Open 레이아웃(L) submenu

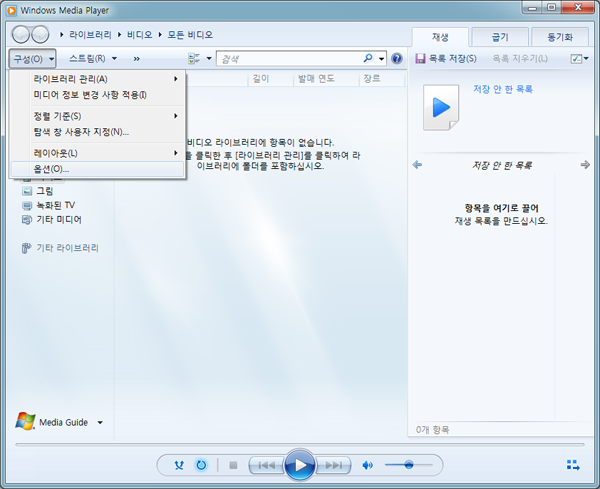[x=98, y=153]
